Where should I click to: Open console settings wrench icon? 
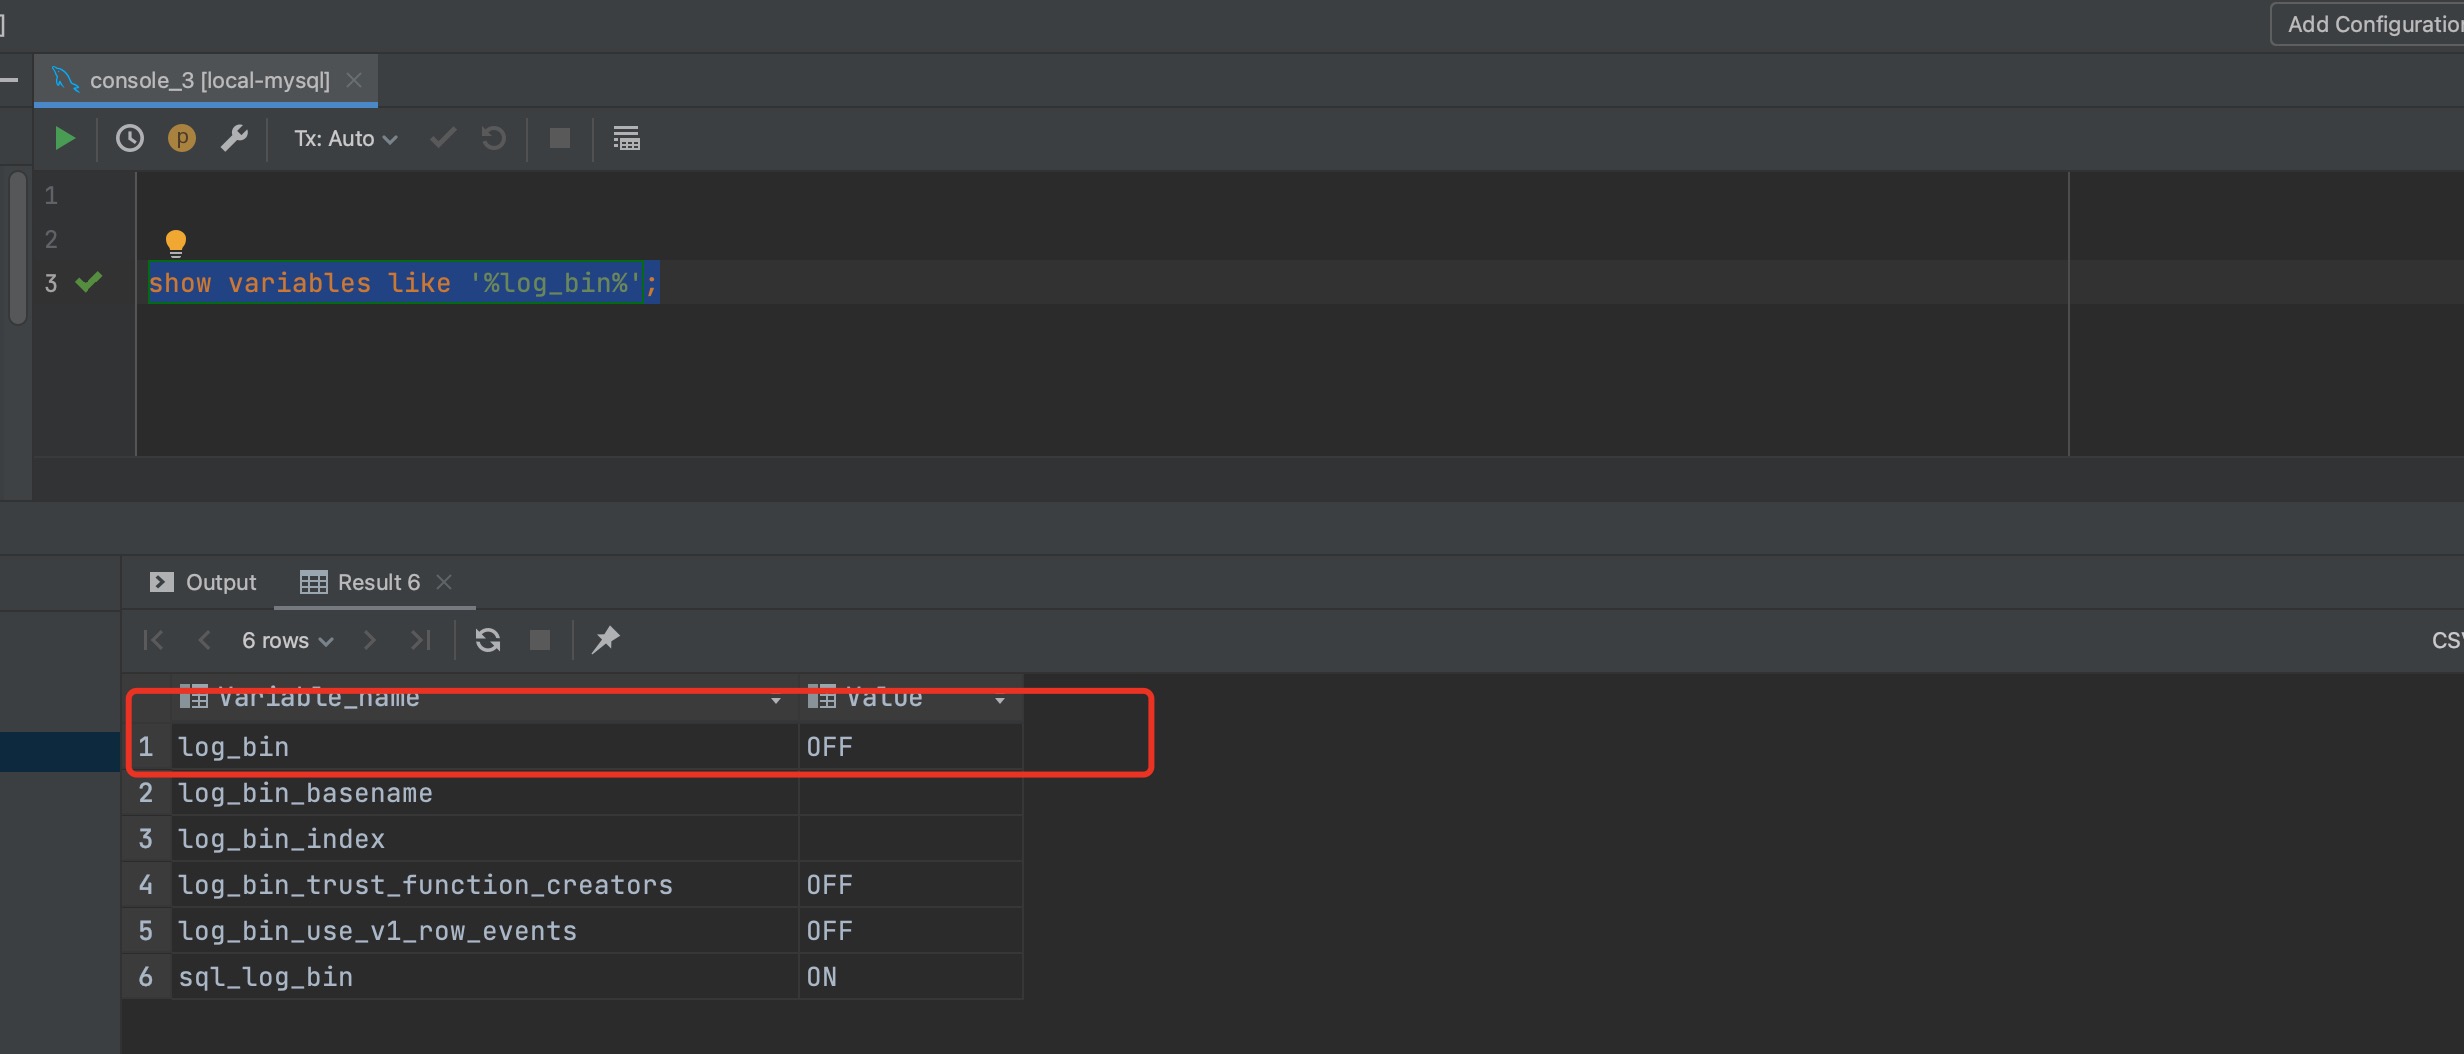point(234,138)
